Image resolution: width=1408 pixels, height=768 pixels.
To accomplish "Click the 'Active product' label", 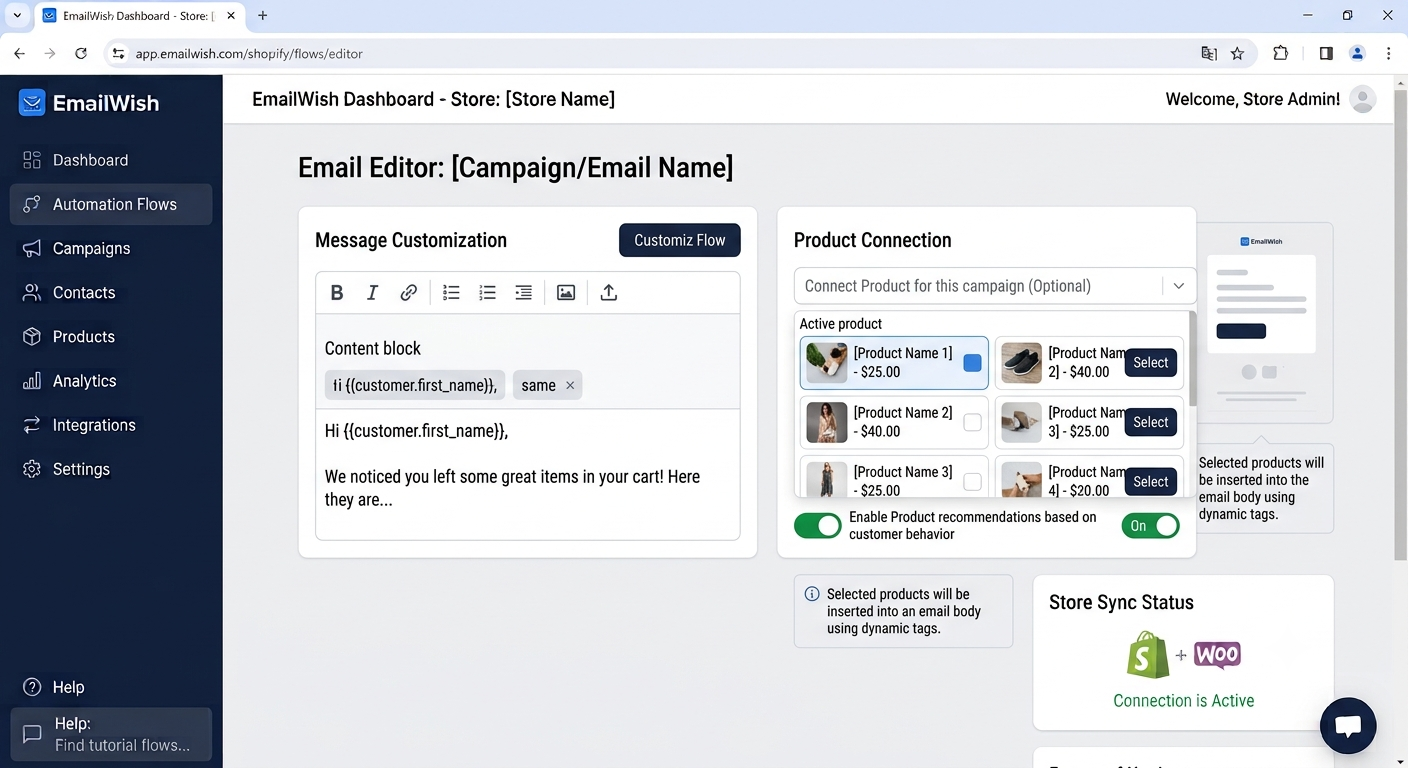I will pos(840,324).
